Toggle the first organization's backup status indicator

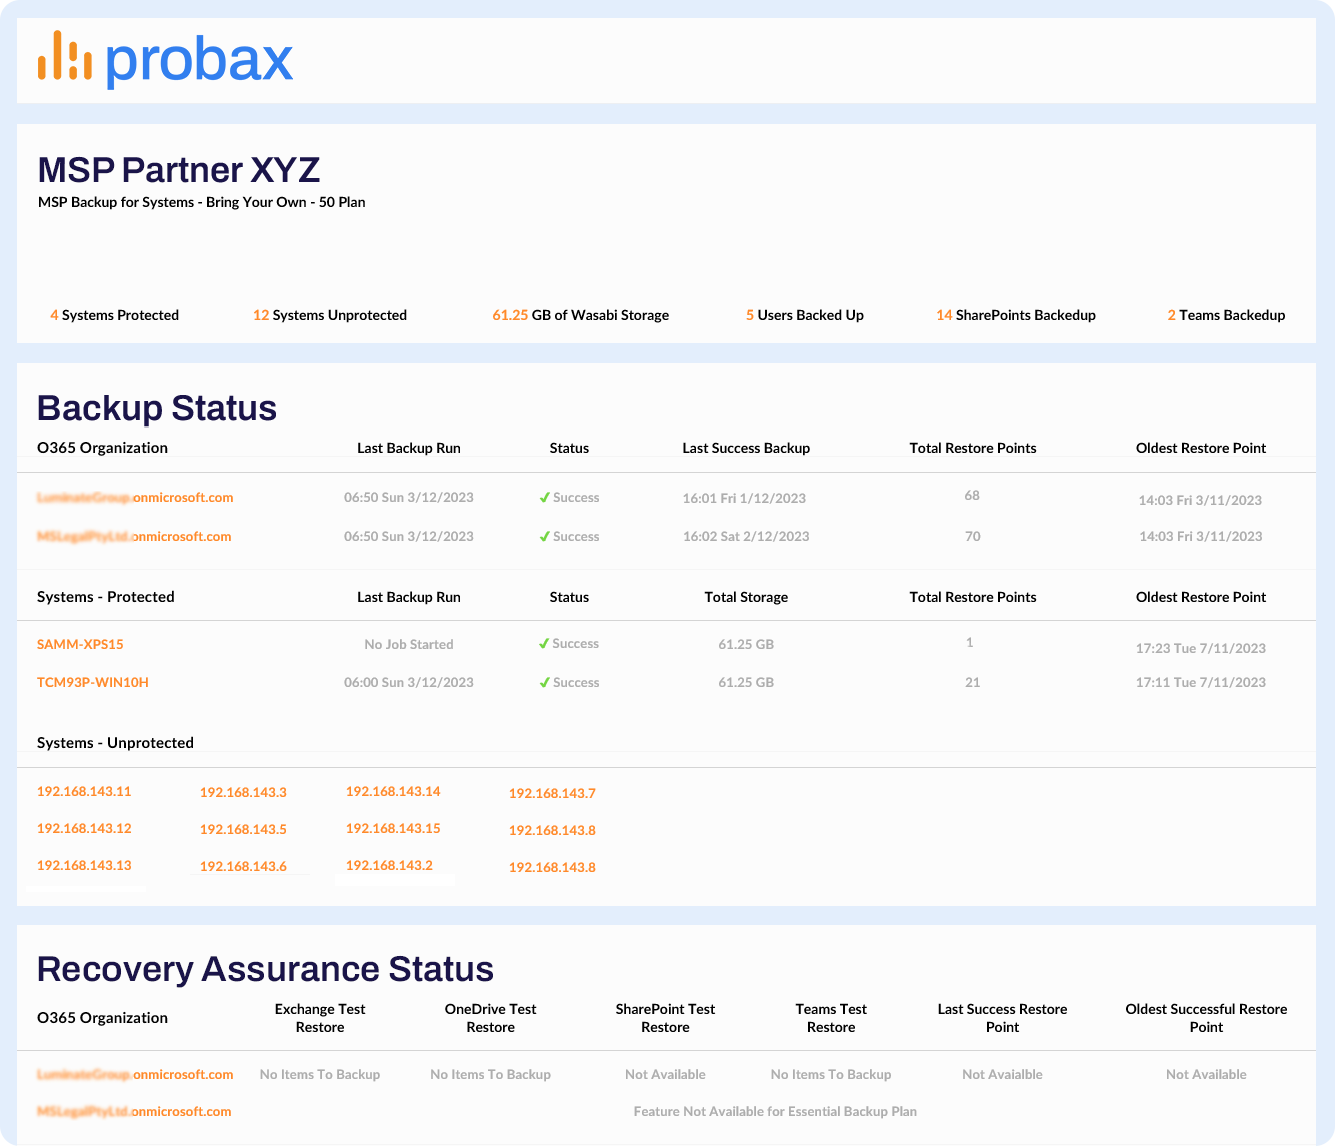[569, 497]
